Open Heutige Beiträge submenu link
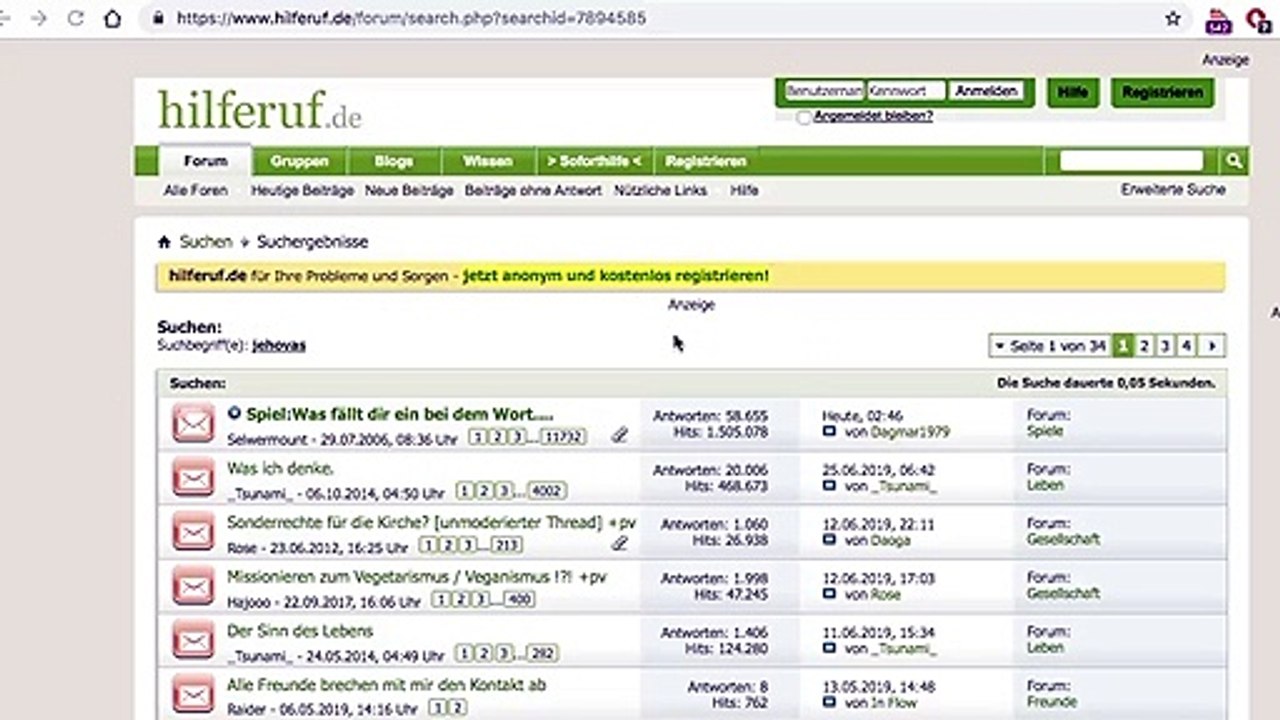Screen dimensions: 1280x720 pos(302,190)
